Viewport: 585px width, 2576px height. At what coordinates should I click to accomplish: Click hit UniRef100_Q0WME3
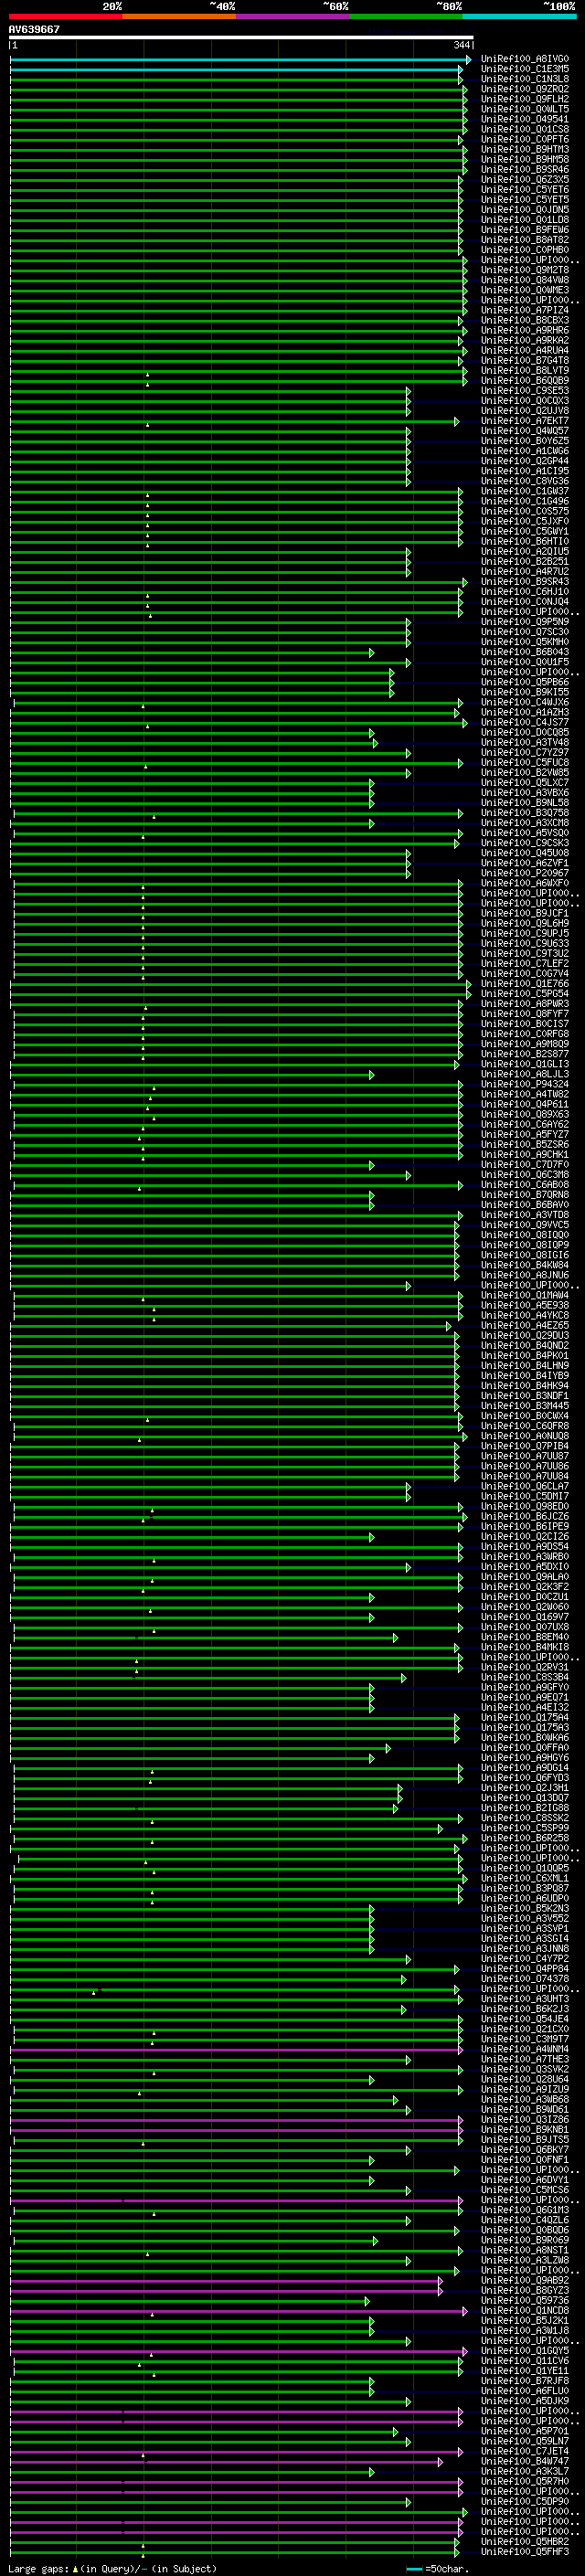525,290
